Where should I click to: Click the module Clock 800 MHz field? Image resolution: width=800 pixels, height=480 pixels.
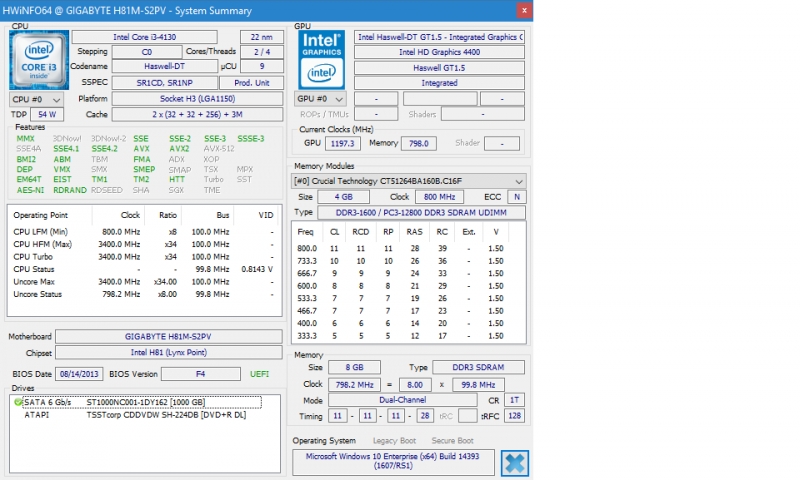click(439, 197)
